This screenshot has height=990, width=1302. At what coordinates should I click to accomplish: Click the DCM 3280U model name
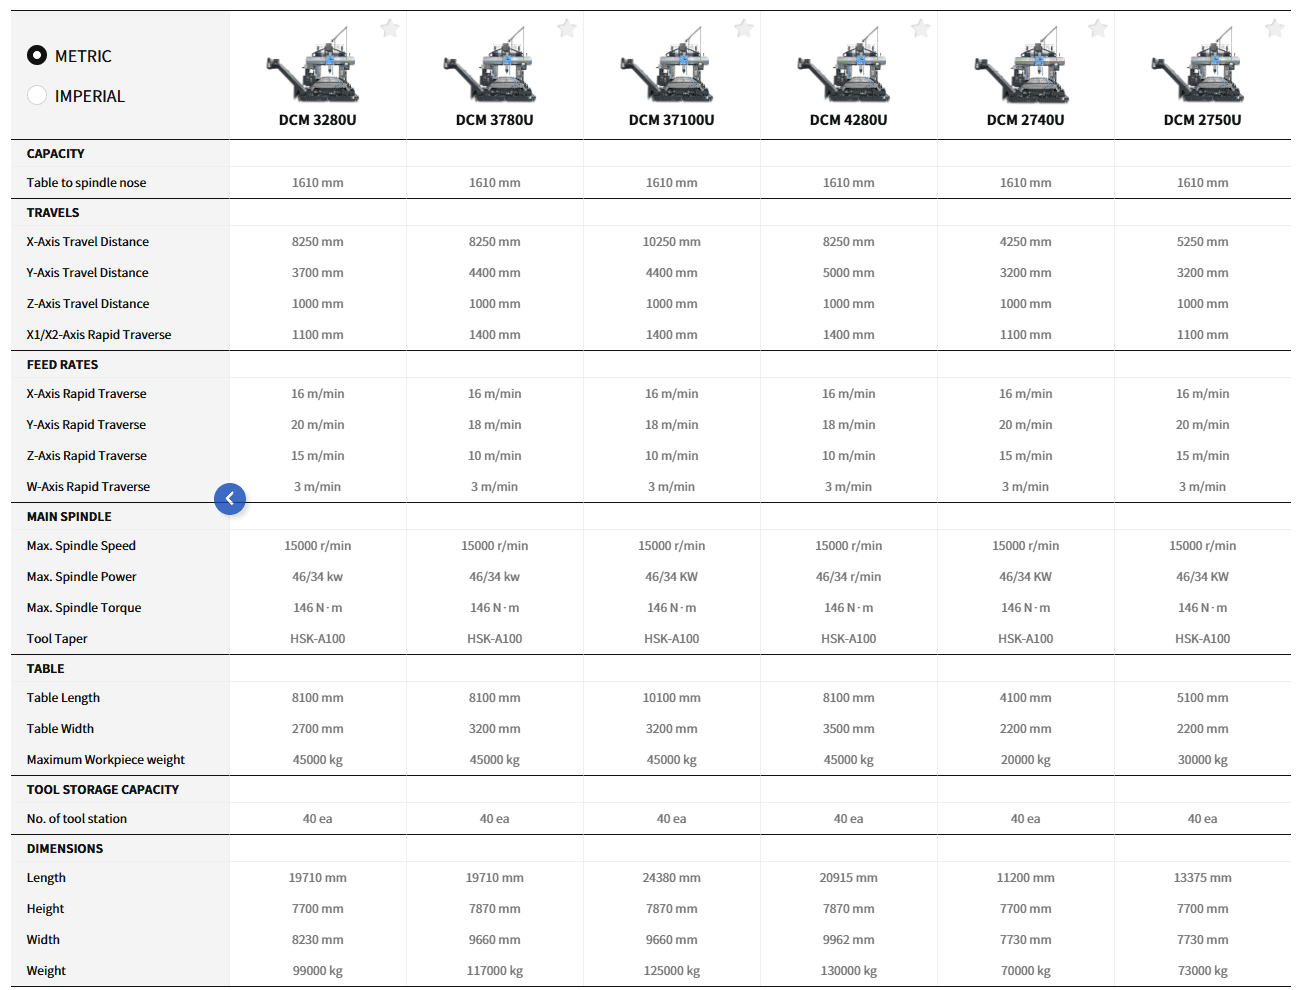tap(317, 120)
